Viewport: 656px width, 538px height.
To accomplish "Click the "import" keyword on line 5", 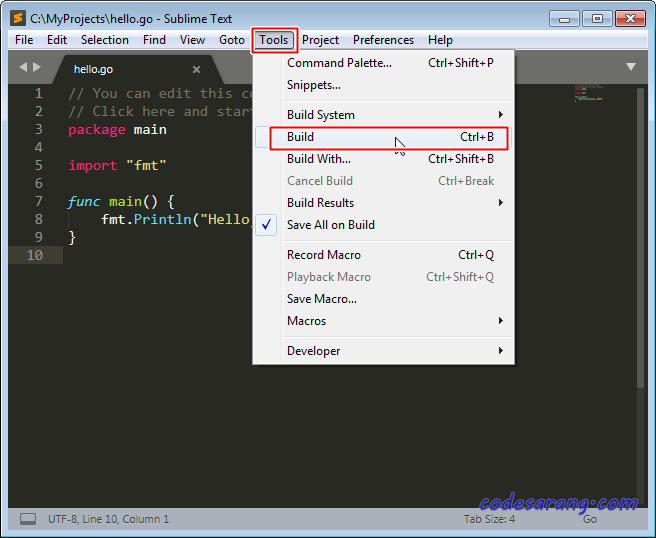I will (92, 166).
